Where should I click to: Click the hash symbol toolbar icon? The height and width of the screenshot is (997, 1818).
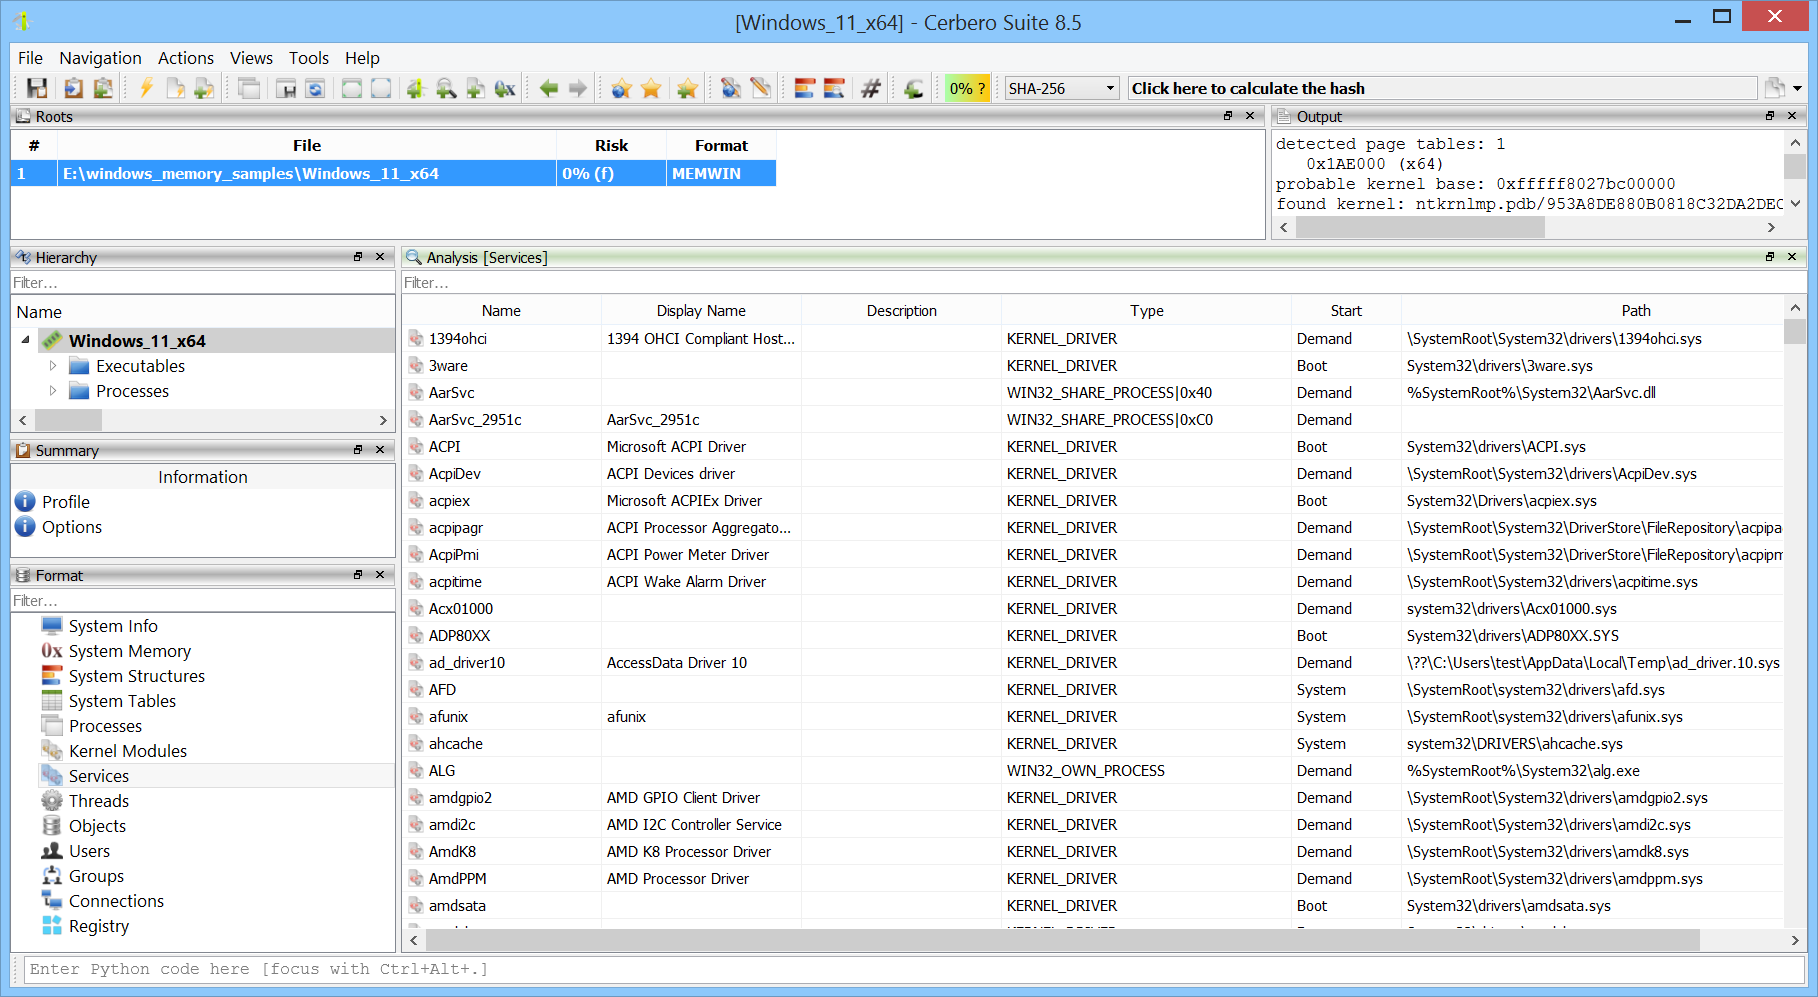[x=871, y=88]
